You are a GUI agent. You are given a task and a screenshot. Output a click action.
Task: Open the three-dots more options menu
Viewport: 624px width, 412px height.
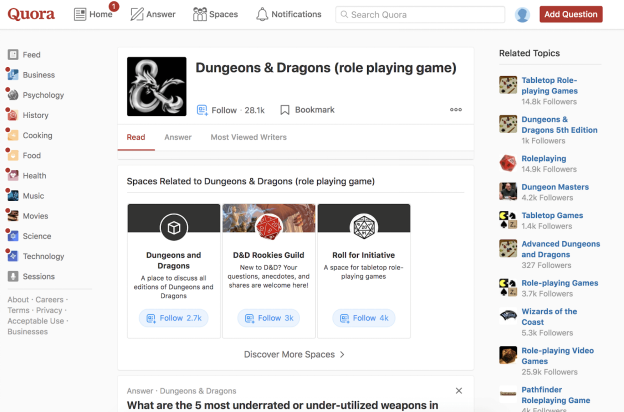456,109
